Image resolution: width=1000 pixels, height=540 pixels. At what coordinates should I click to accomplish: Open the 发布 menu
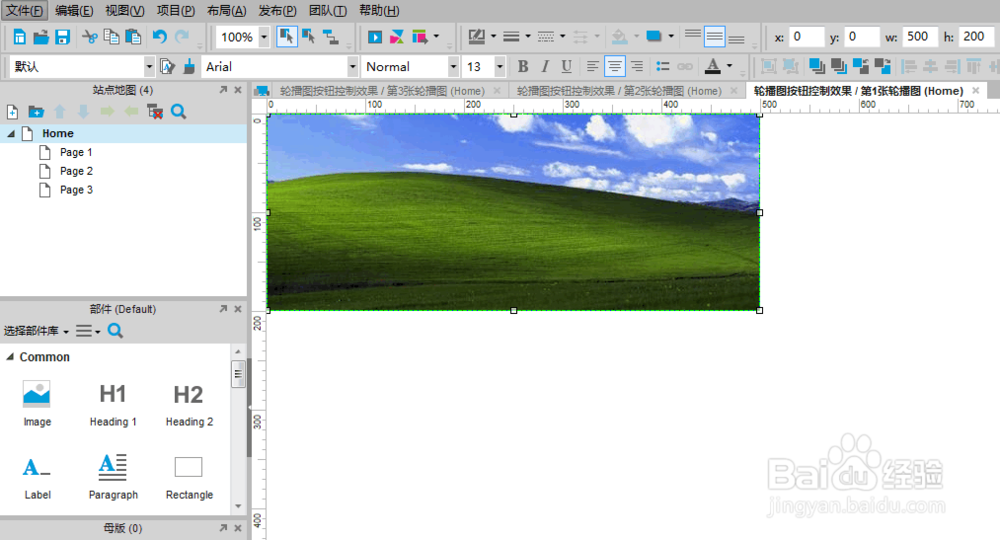(277, 10)
